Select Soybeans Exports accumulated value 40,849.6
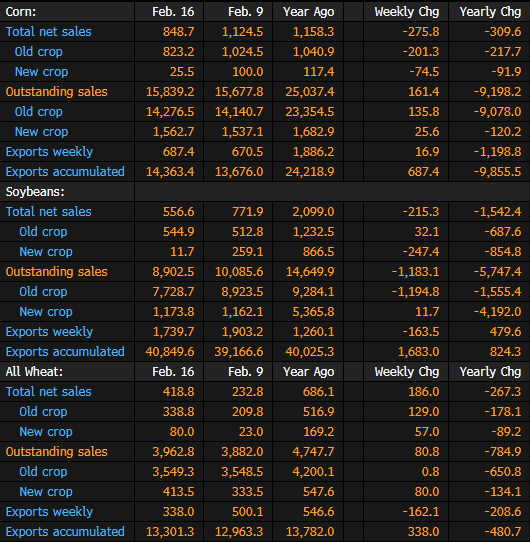The image size is (531, 543). (170, 352)
